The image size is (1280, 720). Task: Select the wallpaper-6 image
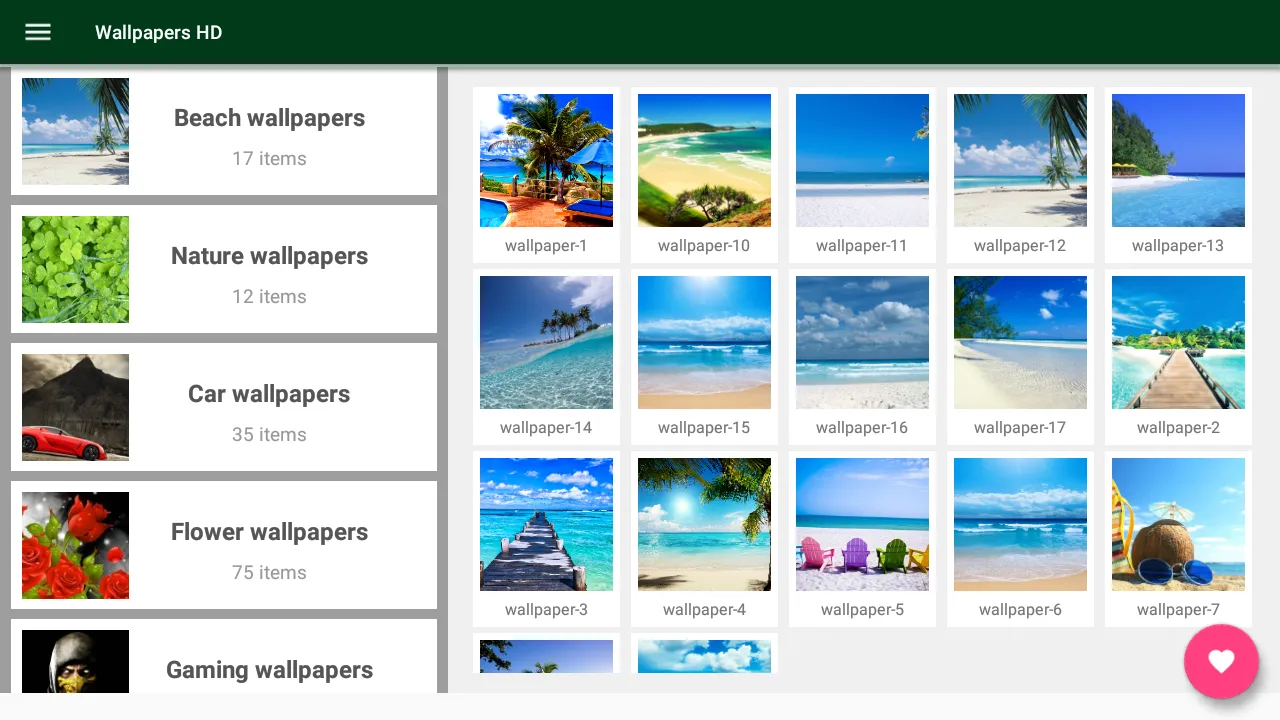pos(1020,524)
